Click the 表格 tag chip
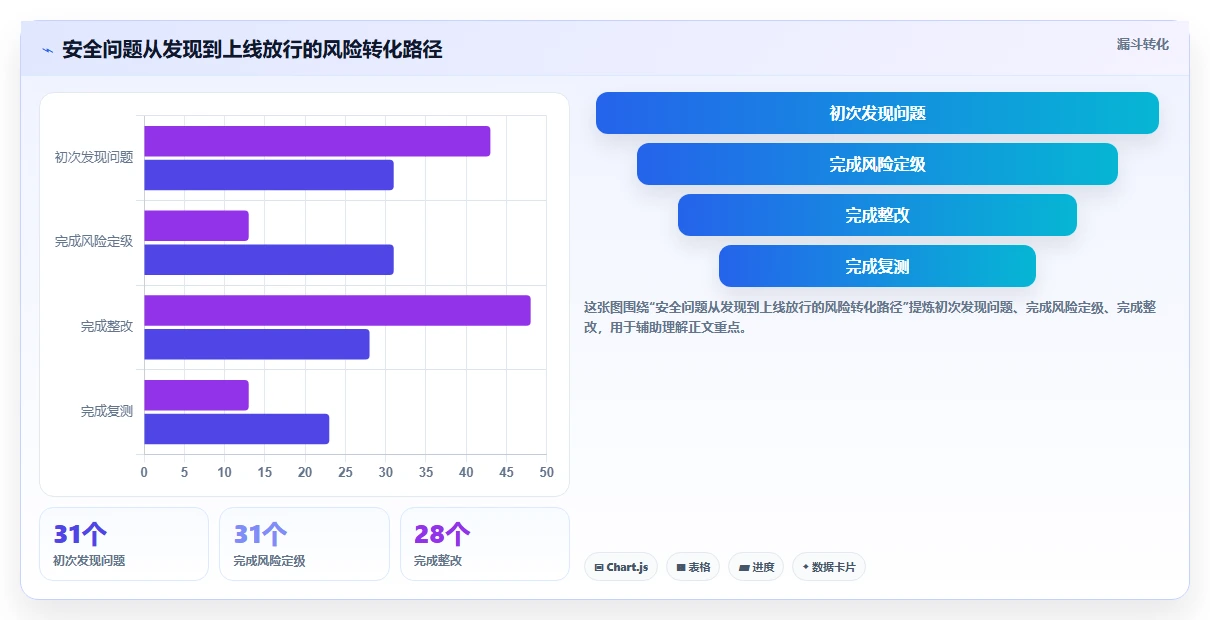Viewport: 1210px width, 620px height. tap(693, 567)
